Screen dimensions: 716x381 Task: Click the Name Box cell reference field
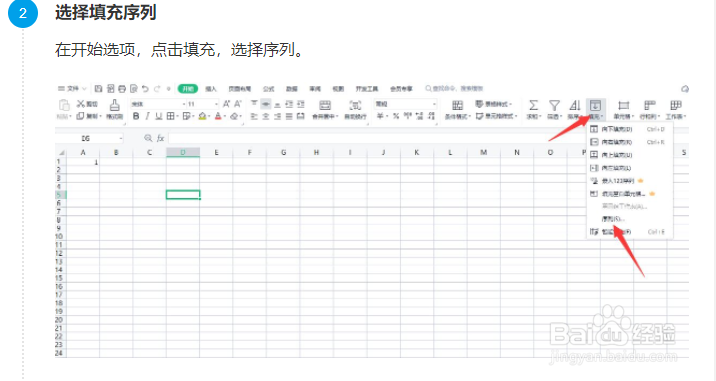coord(90,138)
